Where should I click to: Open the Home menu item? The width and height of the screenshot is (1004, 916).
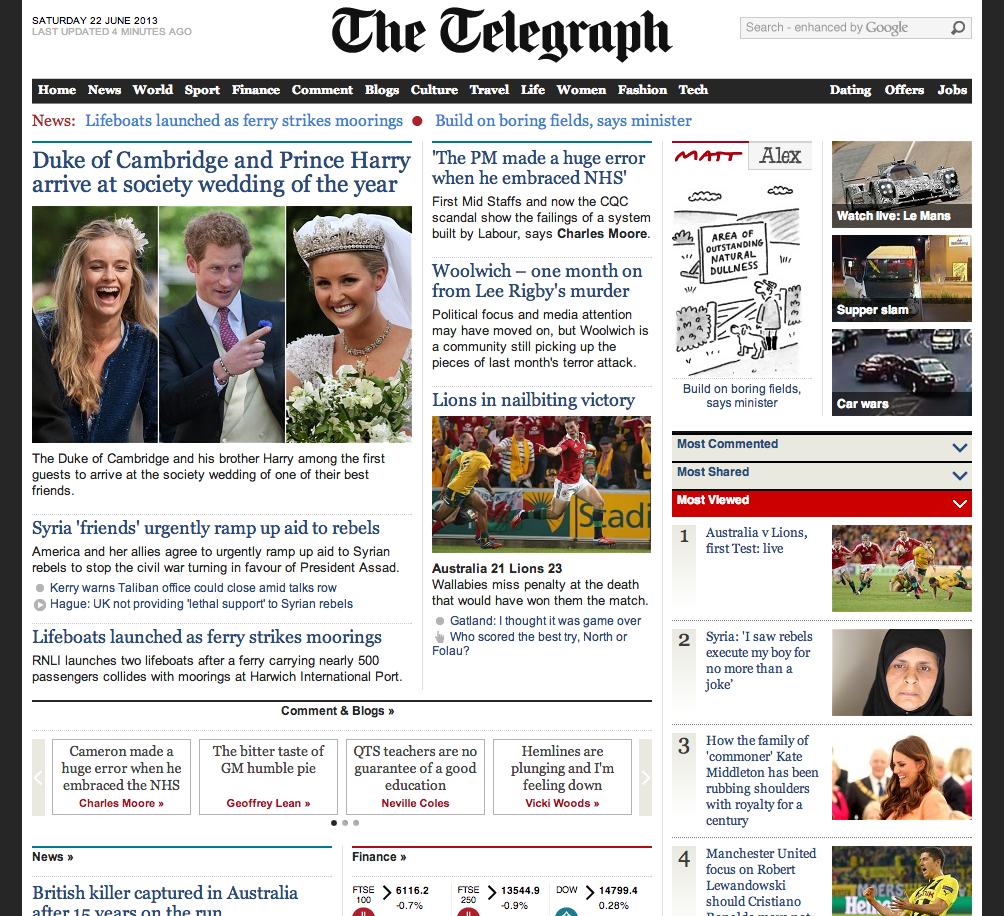coord(57,90)
